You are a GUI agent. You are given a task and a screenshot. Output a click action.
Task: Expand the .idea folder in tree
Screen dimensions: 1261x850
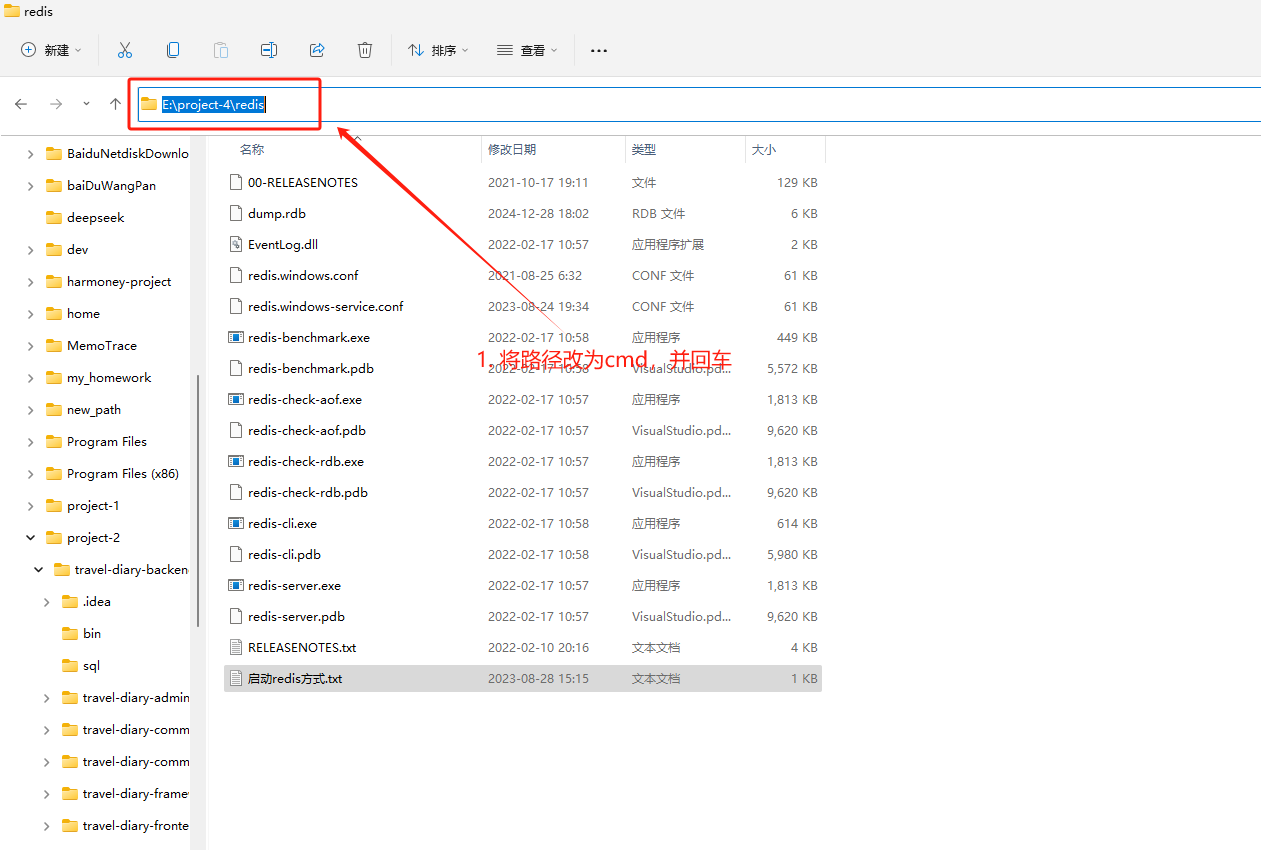47,601
